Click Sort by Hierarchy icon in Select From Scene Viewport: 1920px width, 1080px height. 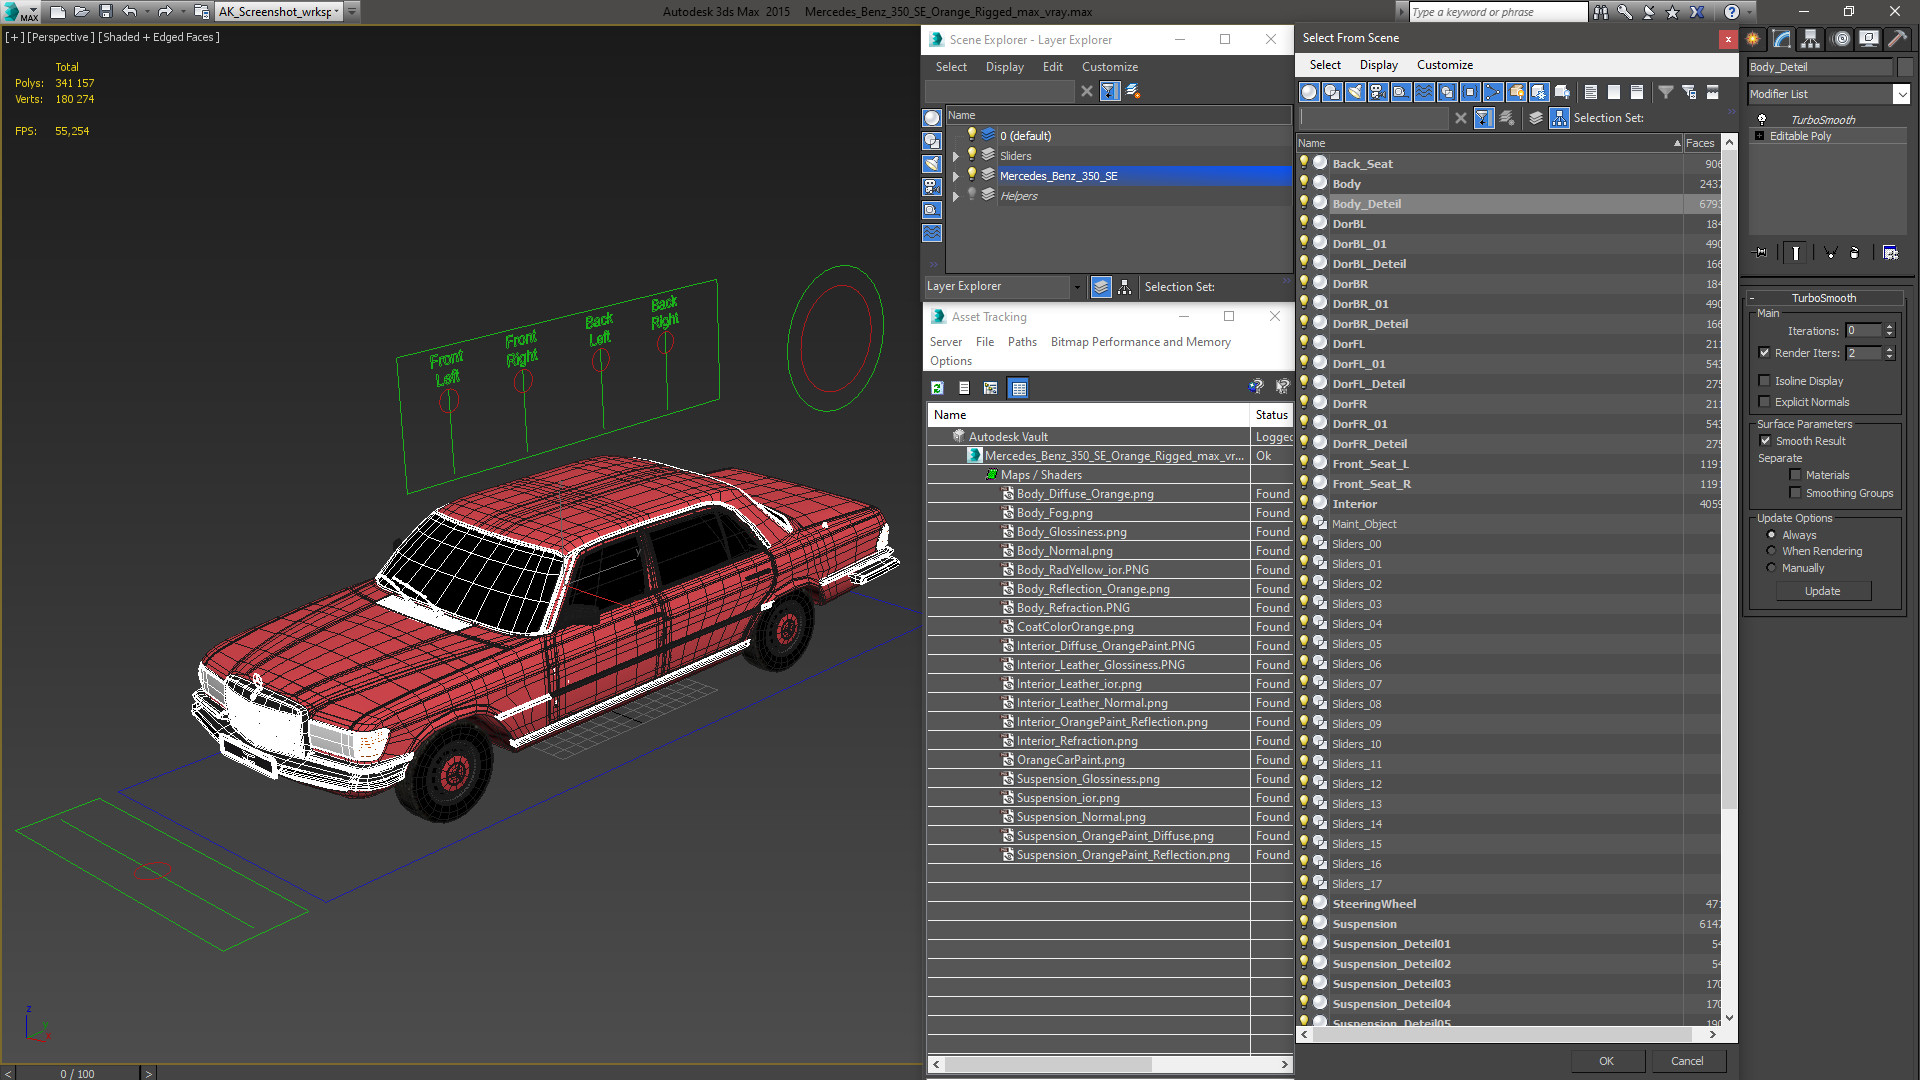tap(1560, 118)
